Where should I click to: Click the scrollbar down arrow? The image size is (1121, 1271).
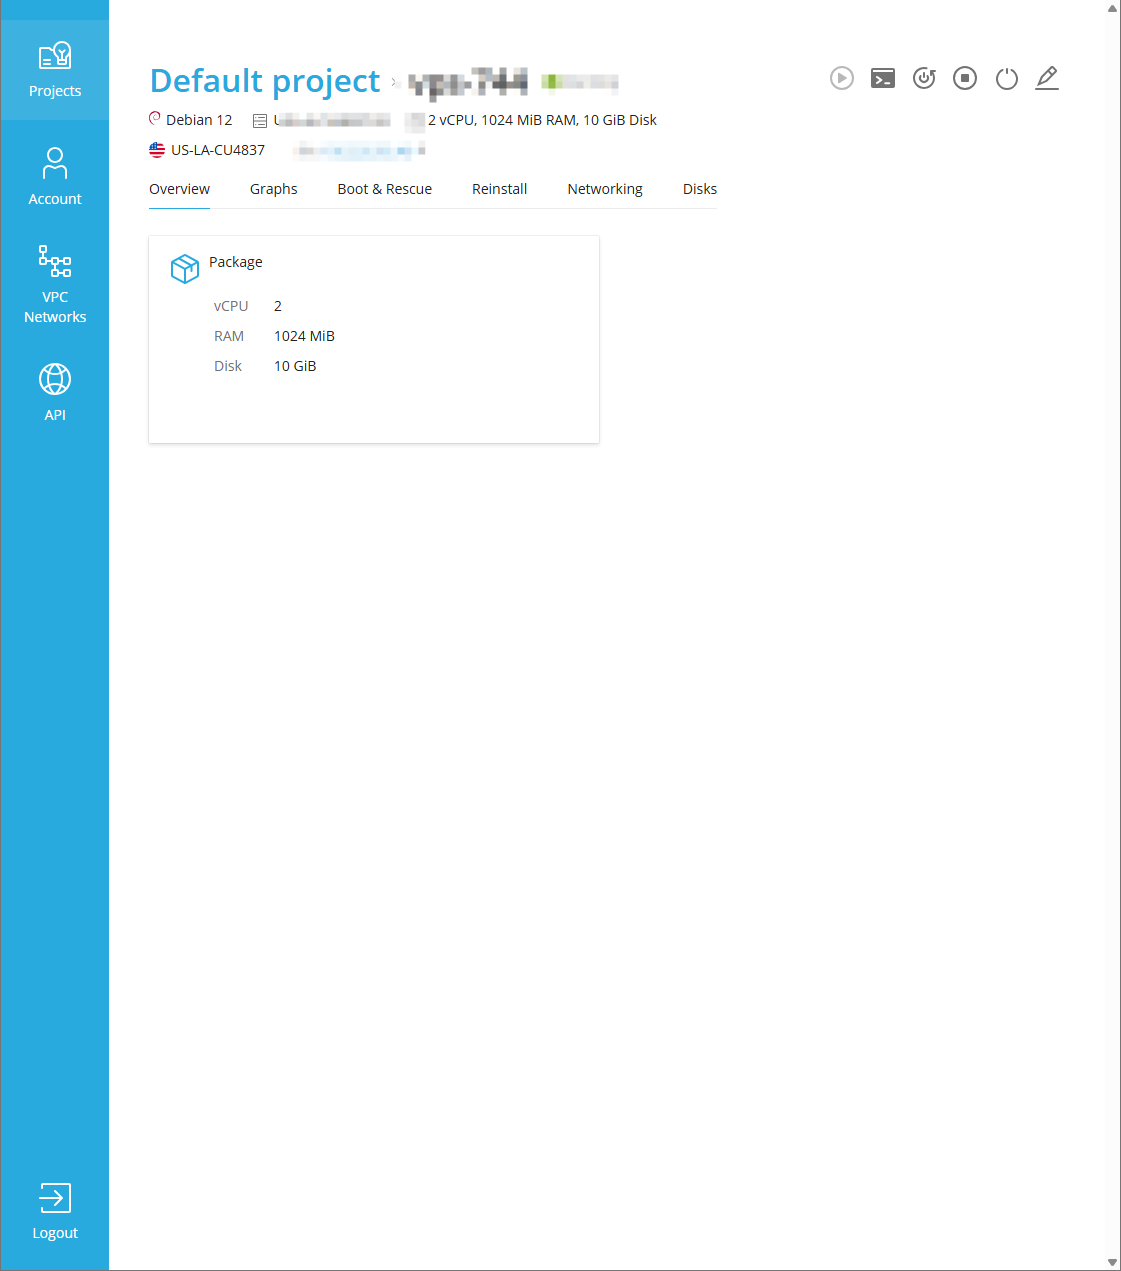1112,1262
